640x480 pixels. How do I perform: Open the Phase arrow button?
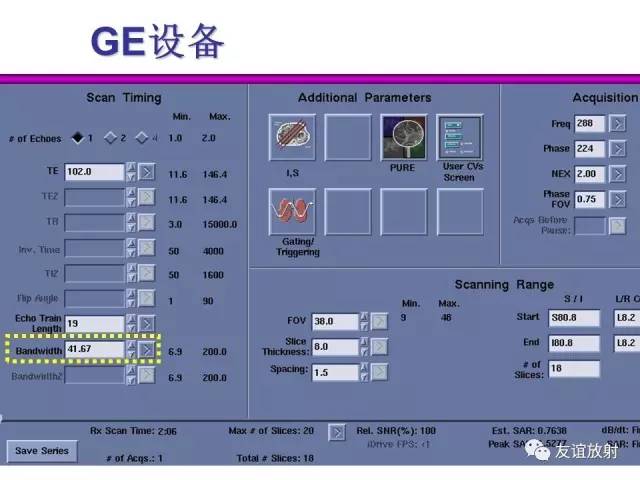[x=618, y=149]
